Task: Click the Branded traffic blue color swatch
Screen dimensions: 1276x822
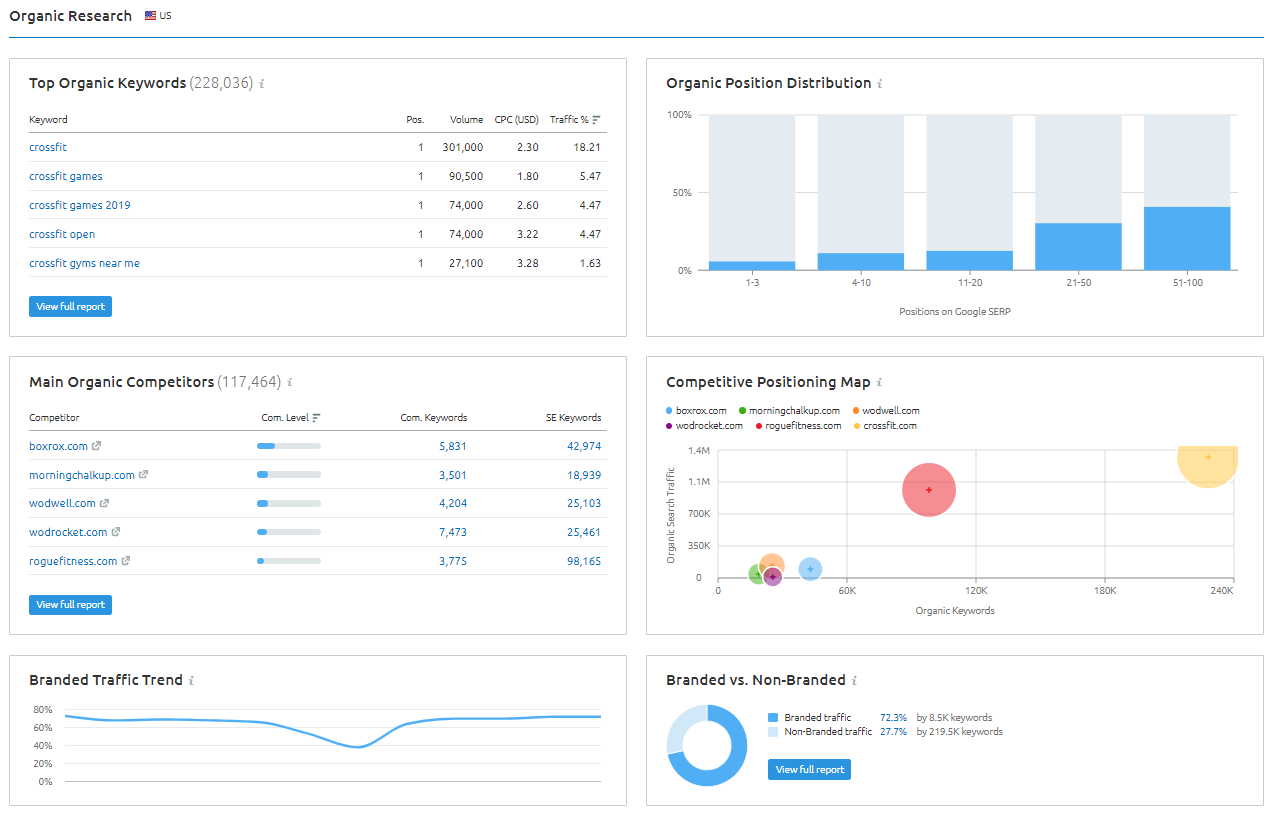Action: 773,718
